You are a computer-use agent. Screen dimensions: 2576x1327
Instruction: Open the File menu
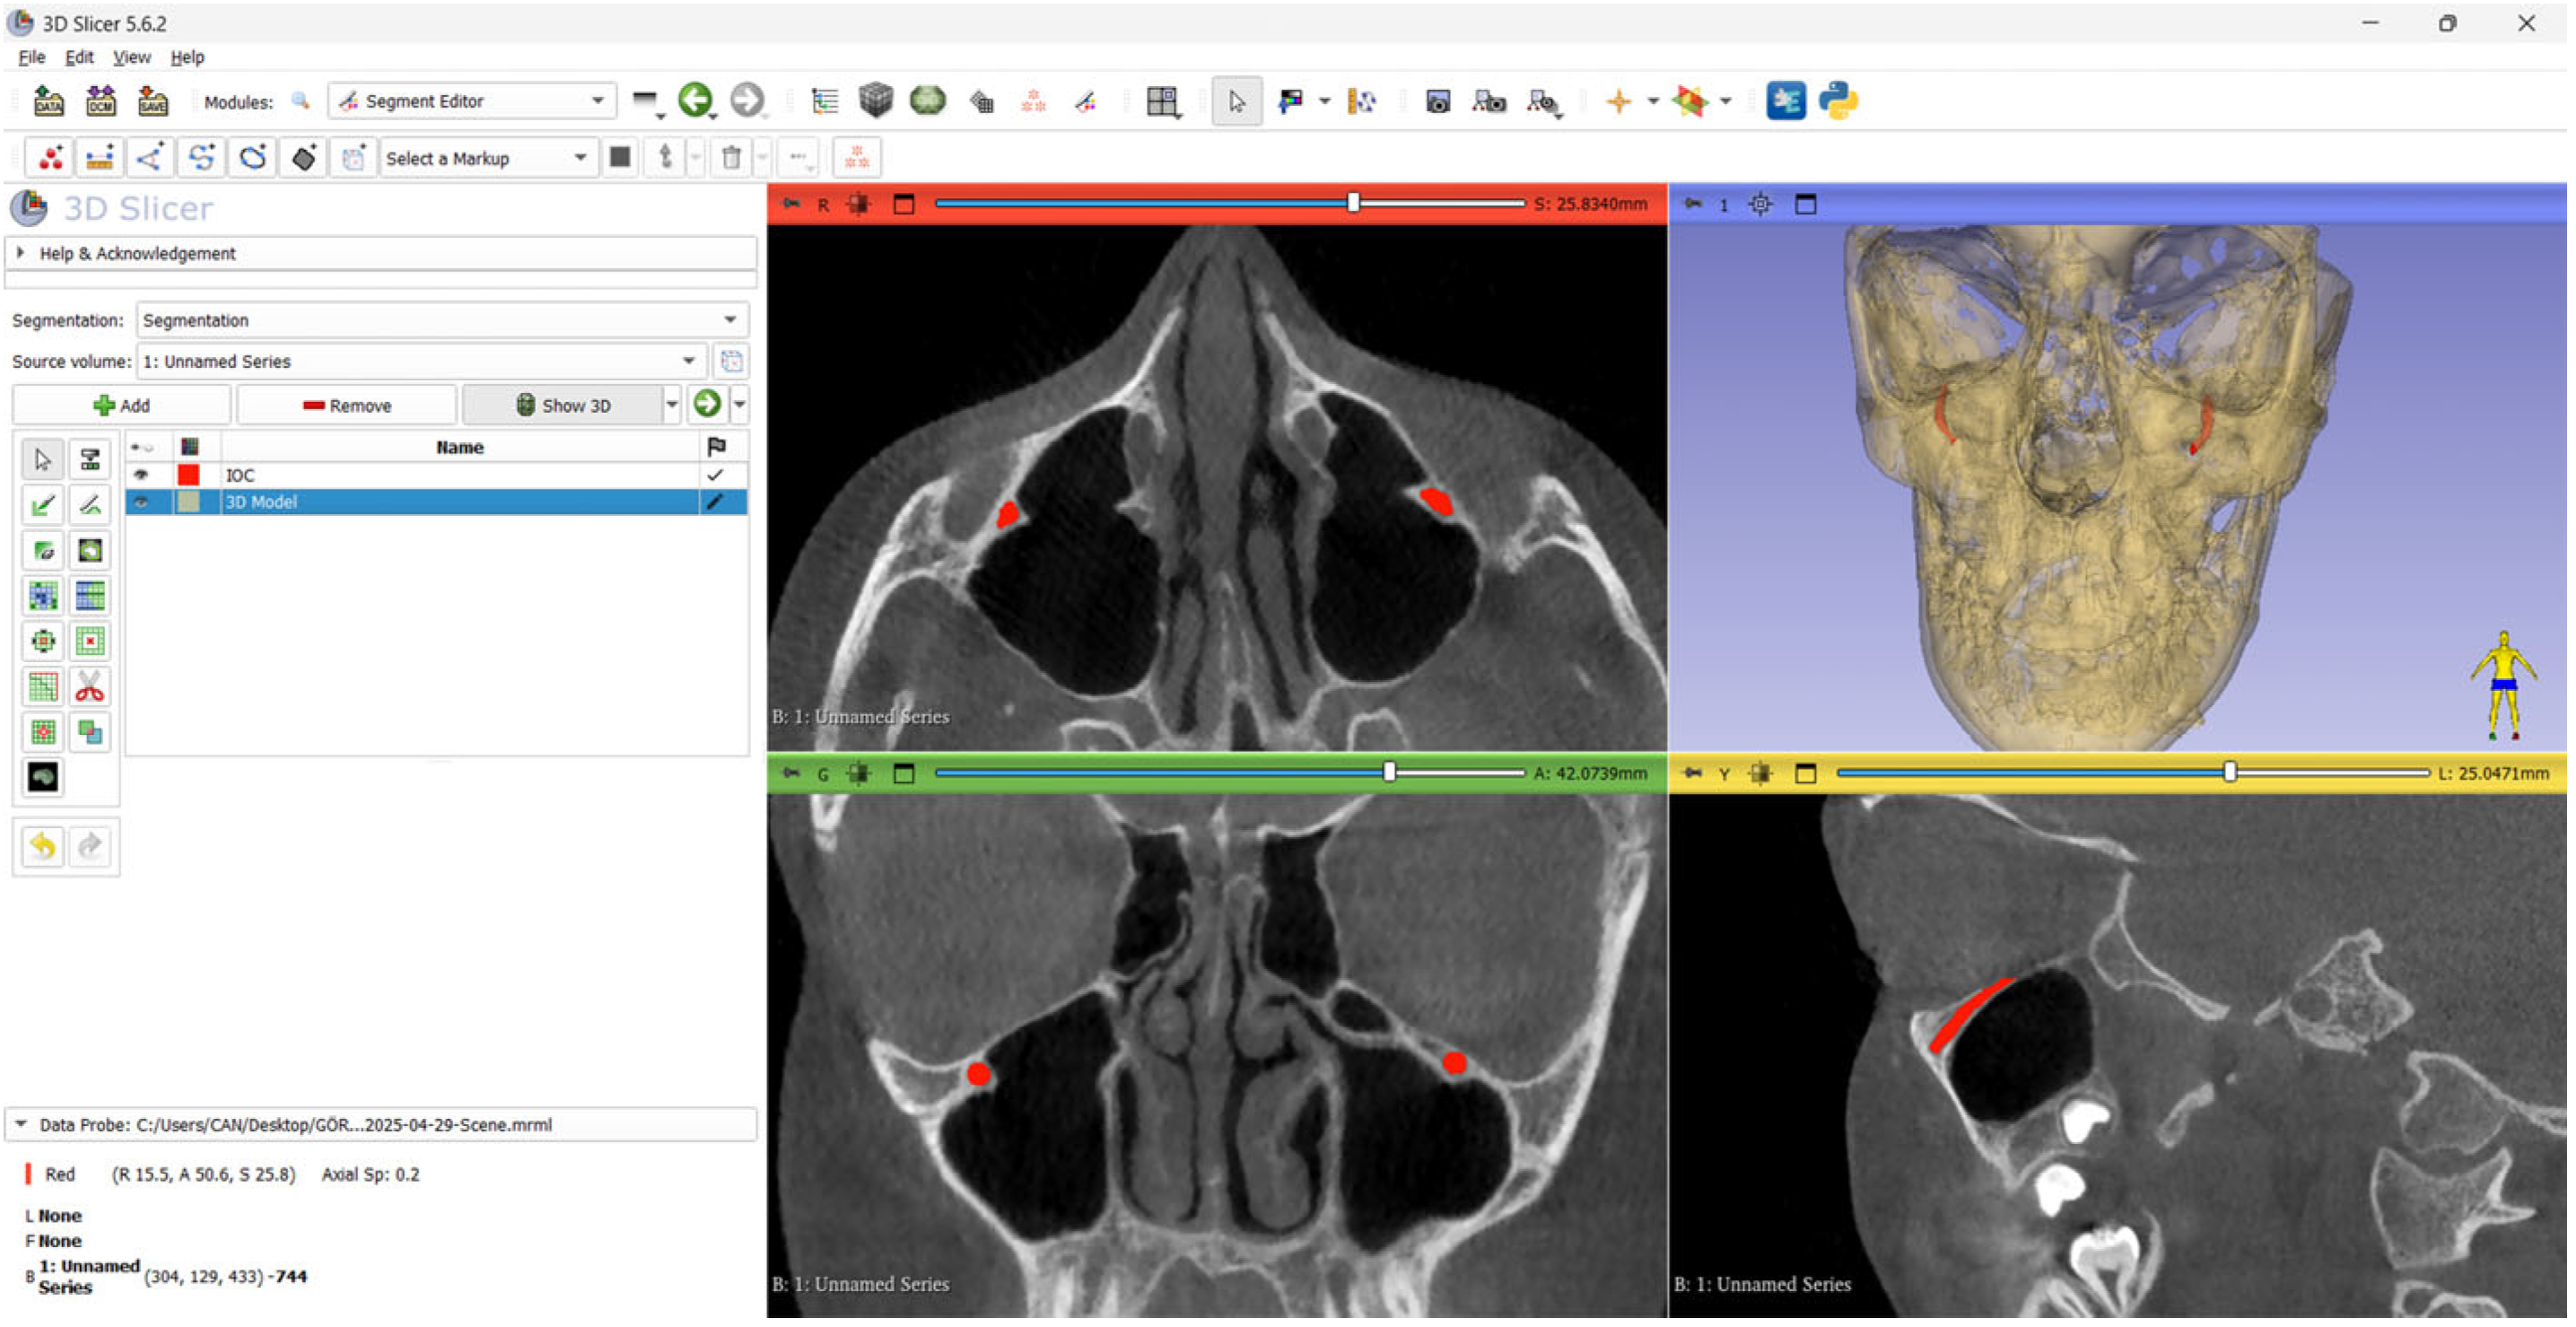31,57
